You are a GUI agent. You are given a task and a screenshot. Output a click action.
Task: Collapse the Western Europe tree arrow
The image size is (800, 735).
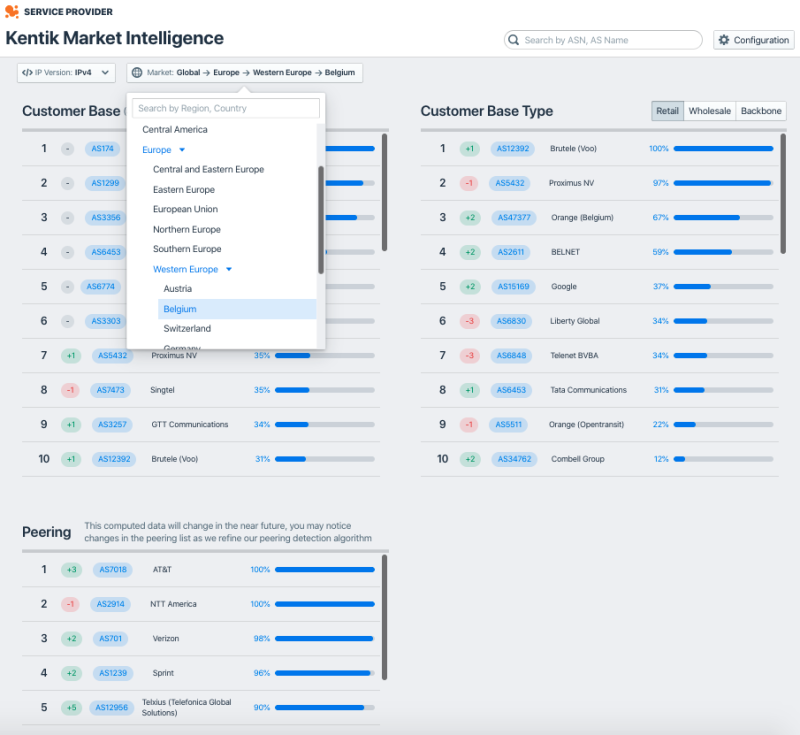pos(229,269)
